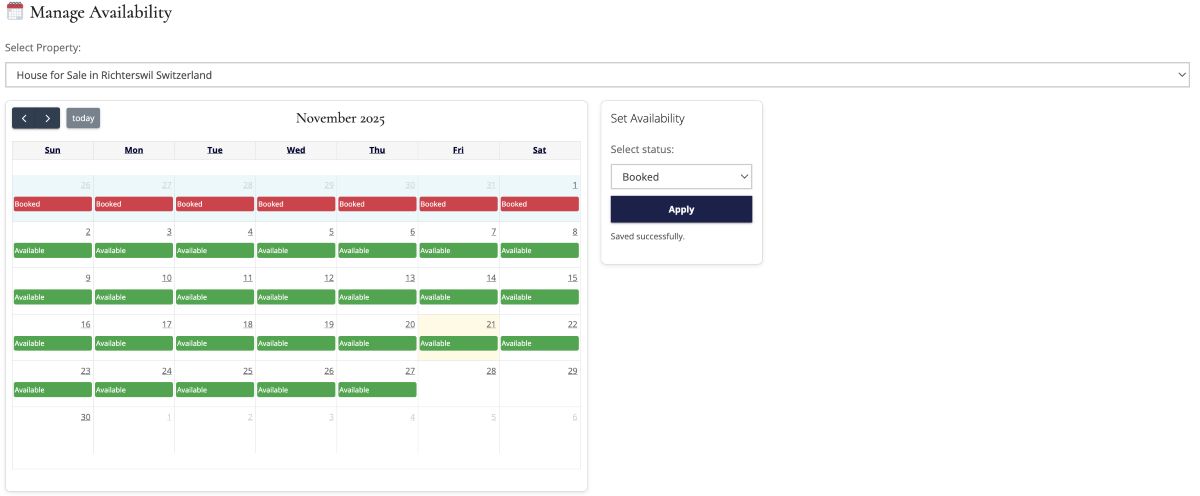Advance to next month with right arrow
This screenshot has height=496, width=1200.
[x=48, y=118]
